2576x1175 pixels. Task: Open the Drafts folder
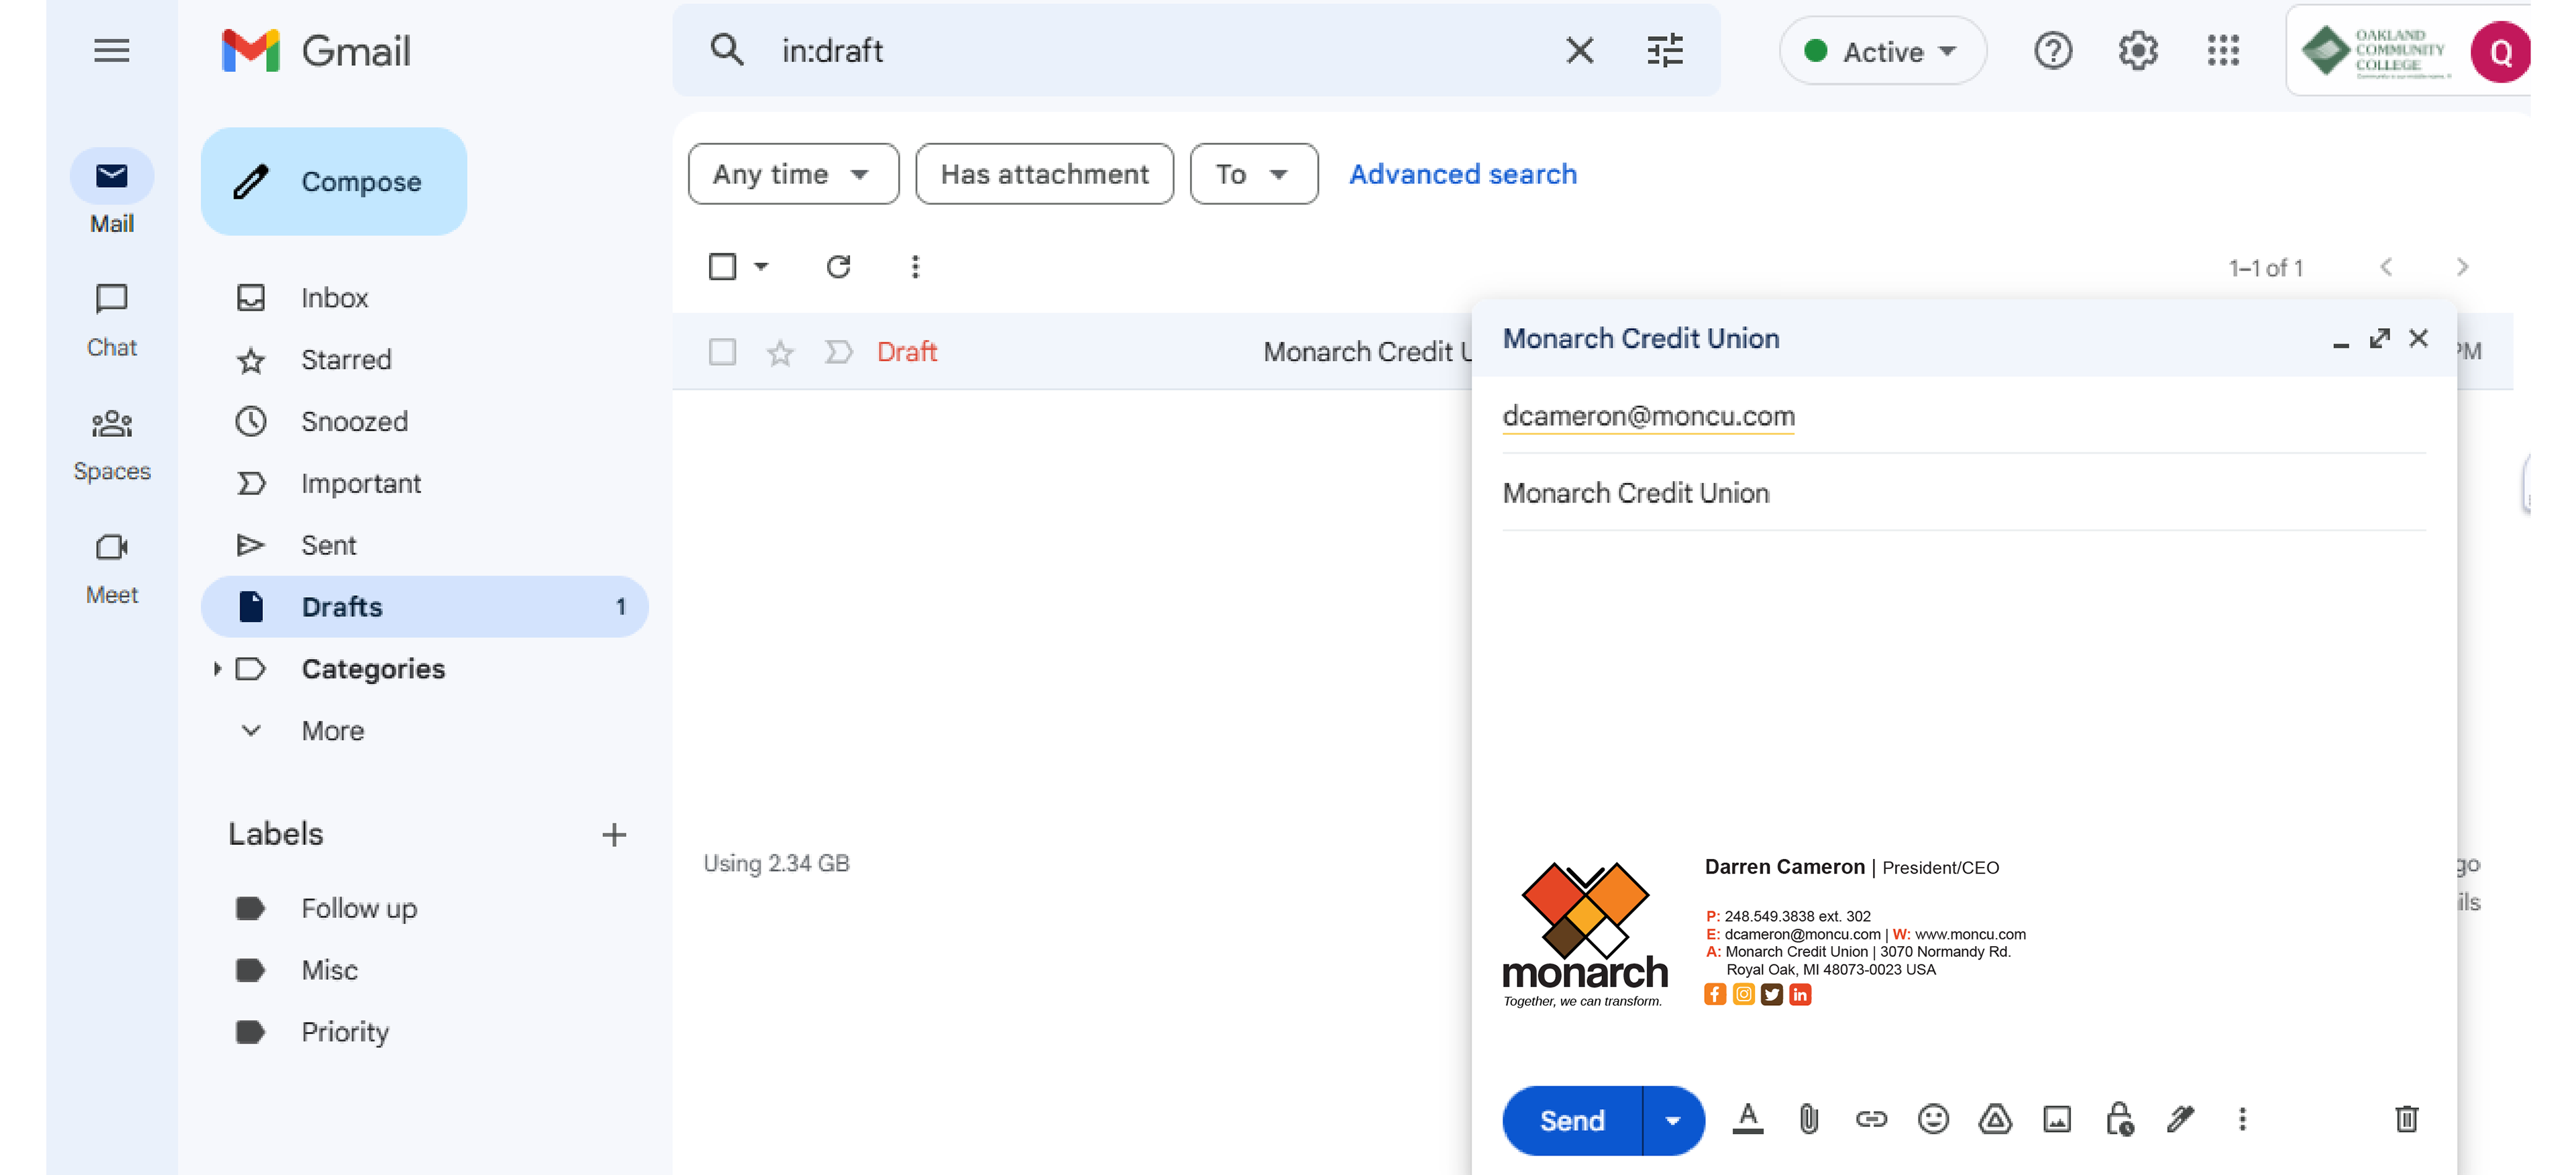pyautogui.click(x=424, y=607)
